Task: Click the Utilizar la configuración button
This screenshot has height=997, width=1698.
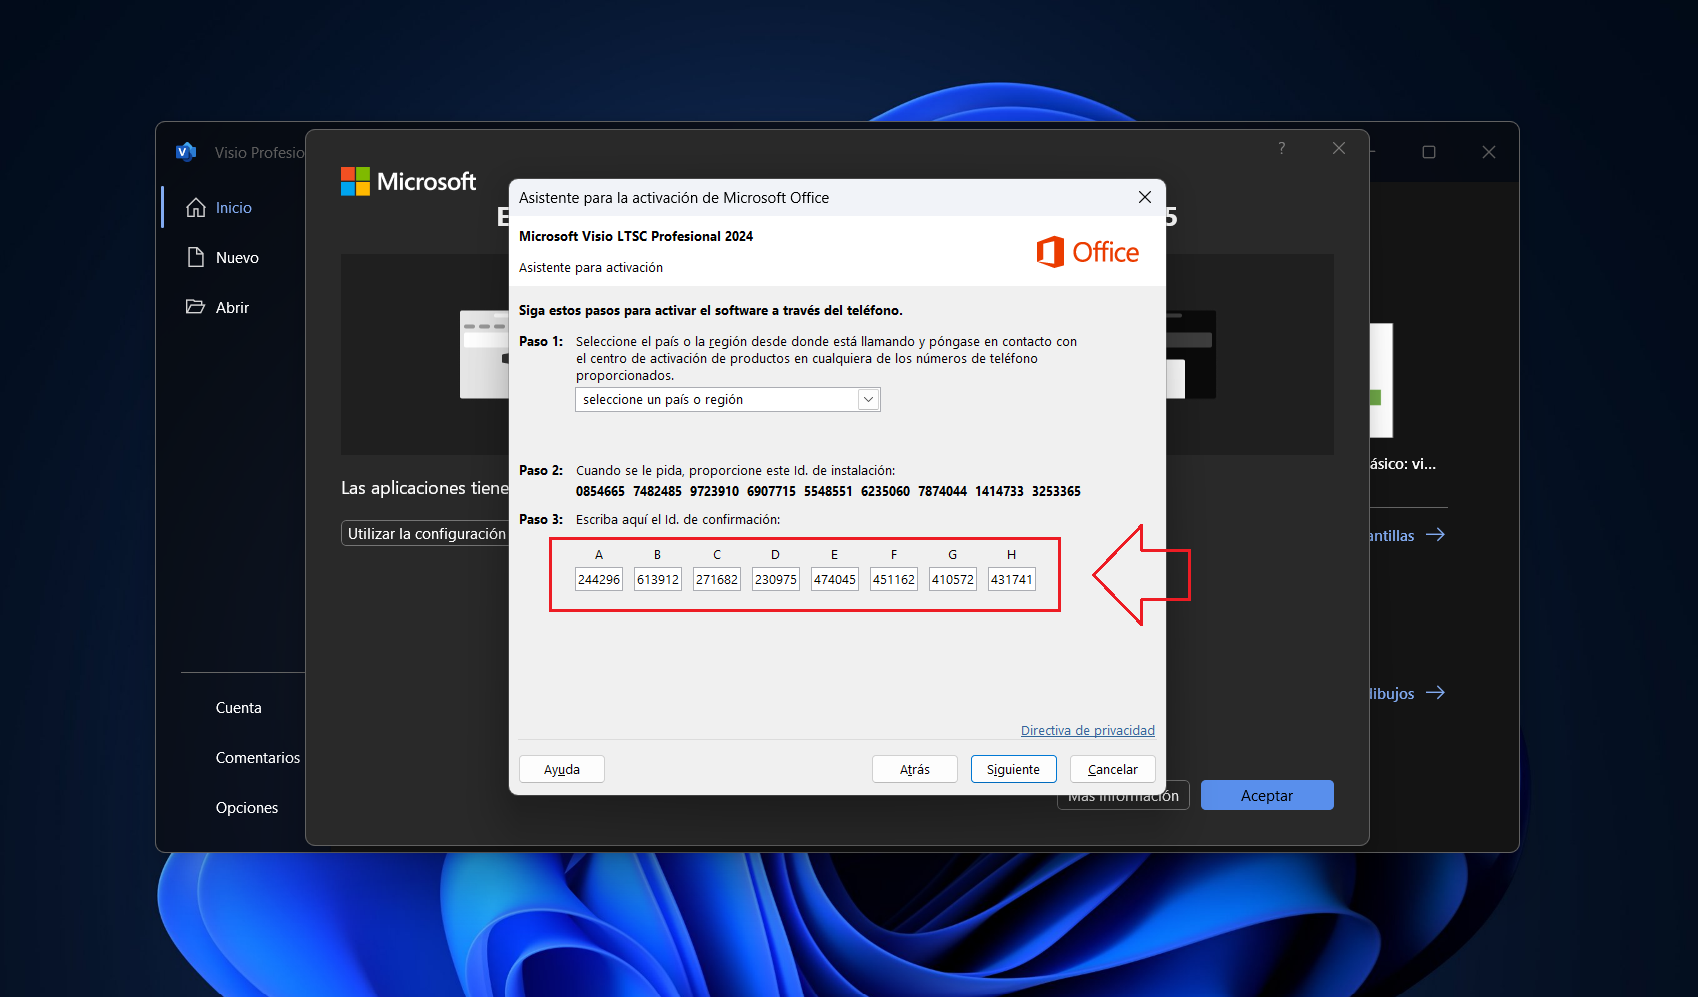Action: [x=426, y=534]
